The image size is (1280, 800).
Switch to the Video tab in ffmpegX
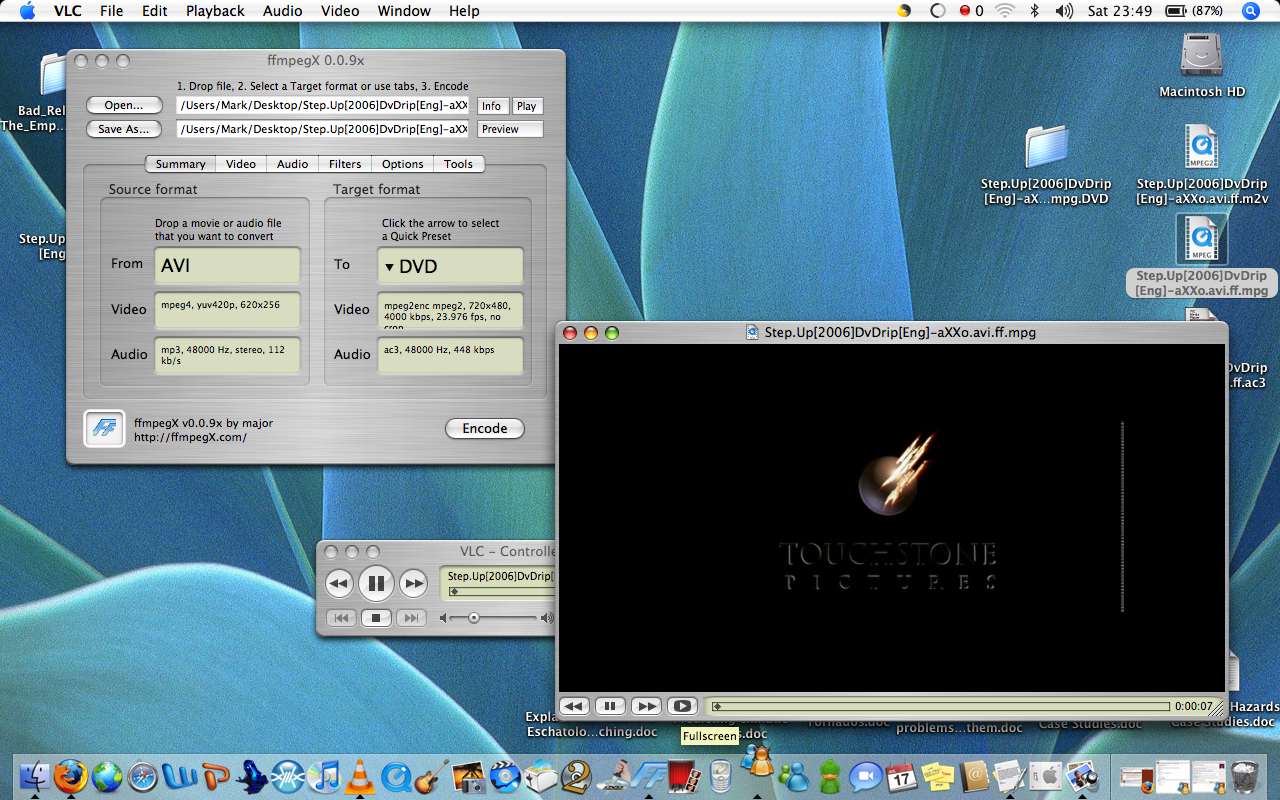(x=241, y=164)
